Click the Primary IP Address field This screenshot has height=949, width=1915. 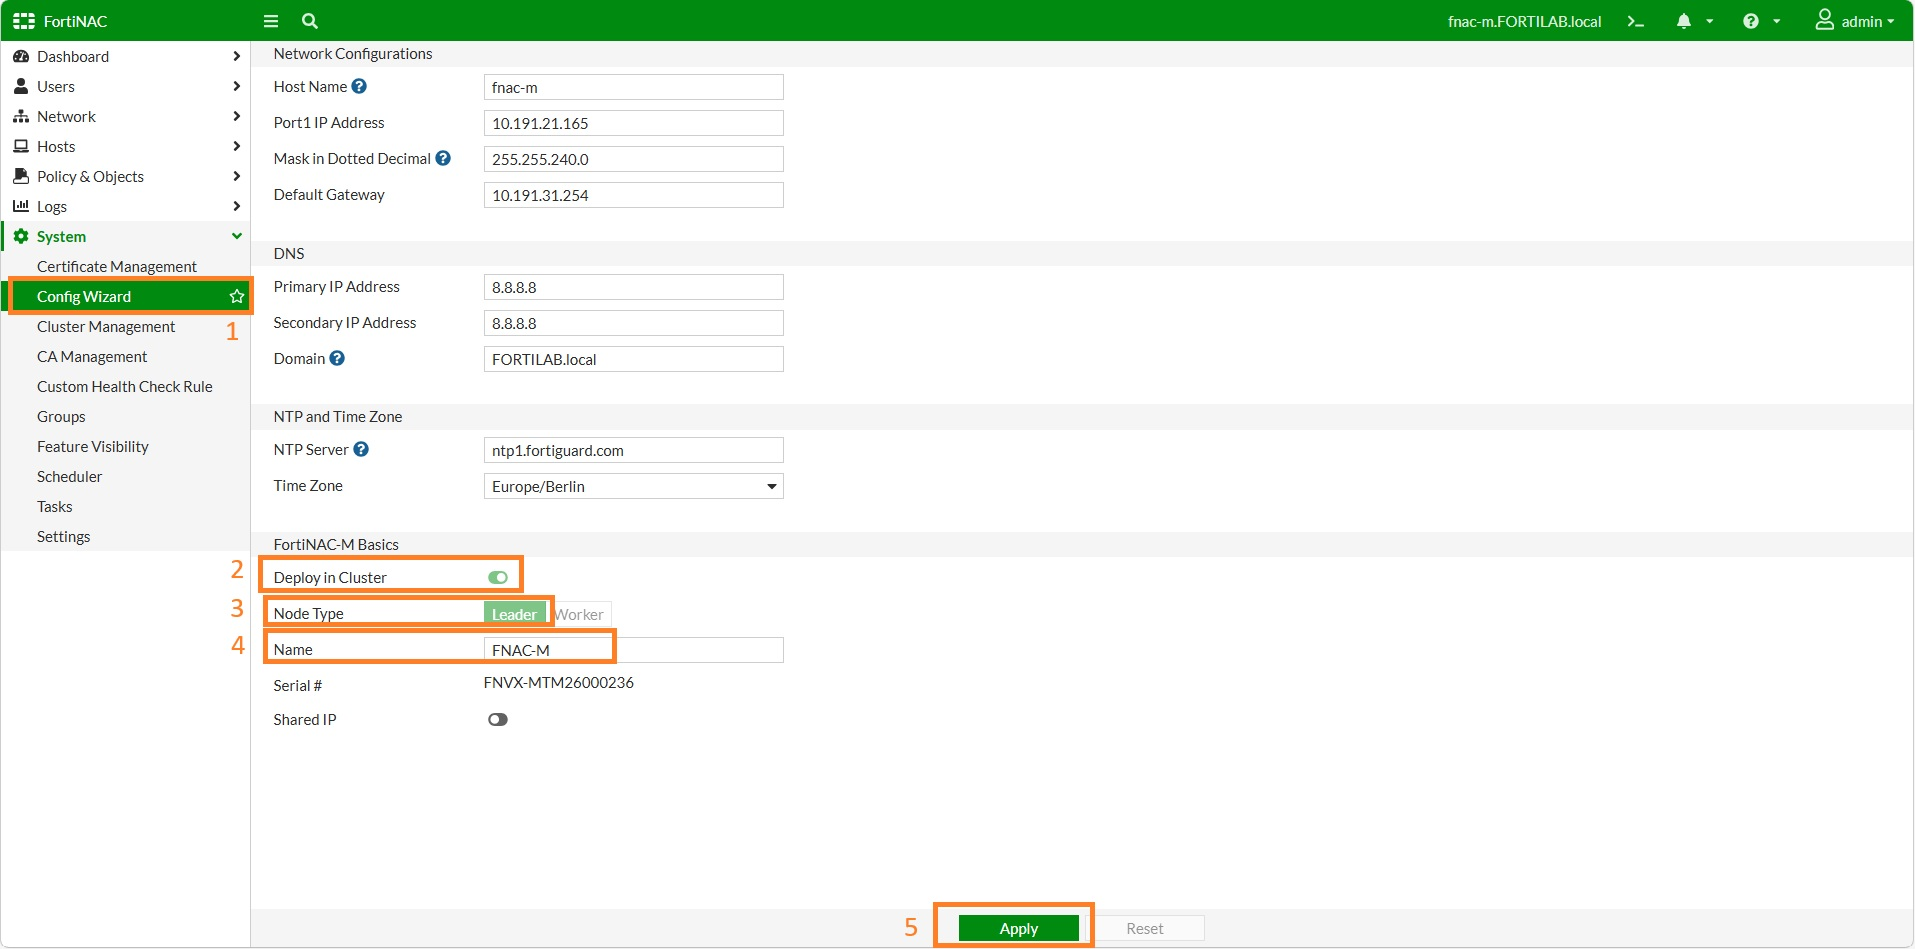point(633,287)
